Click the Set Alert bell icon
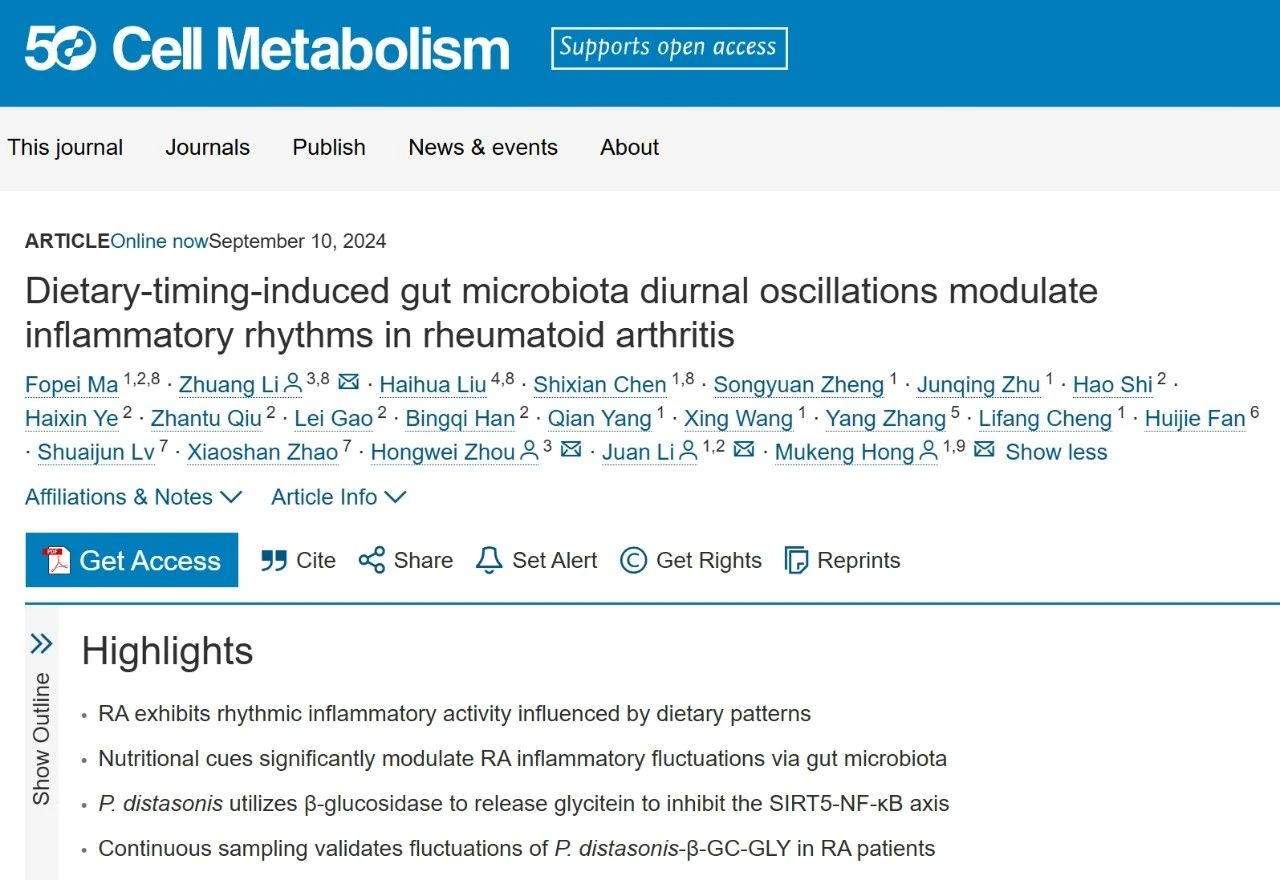1280x880 pixels. [x=489, y=560]
